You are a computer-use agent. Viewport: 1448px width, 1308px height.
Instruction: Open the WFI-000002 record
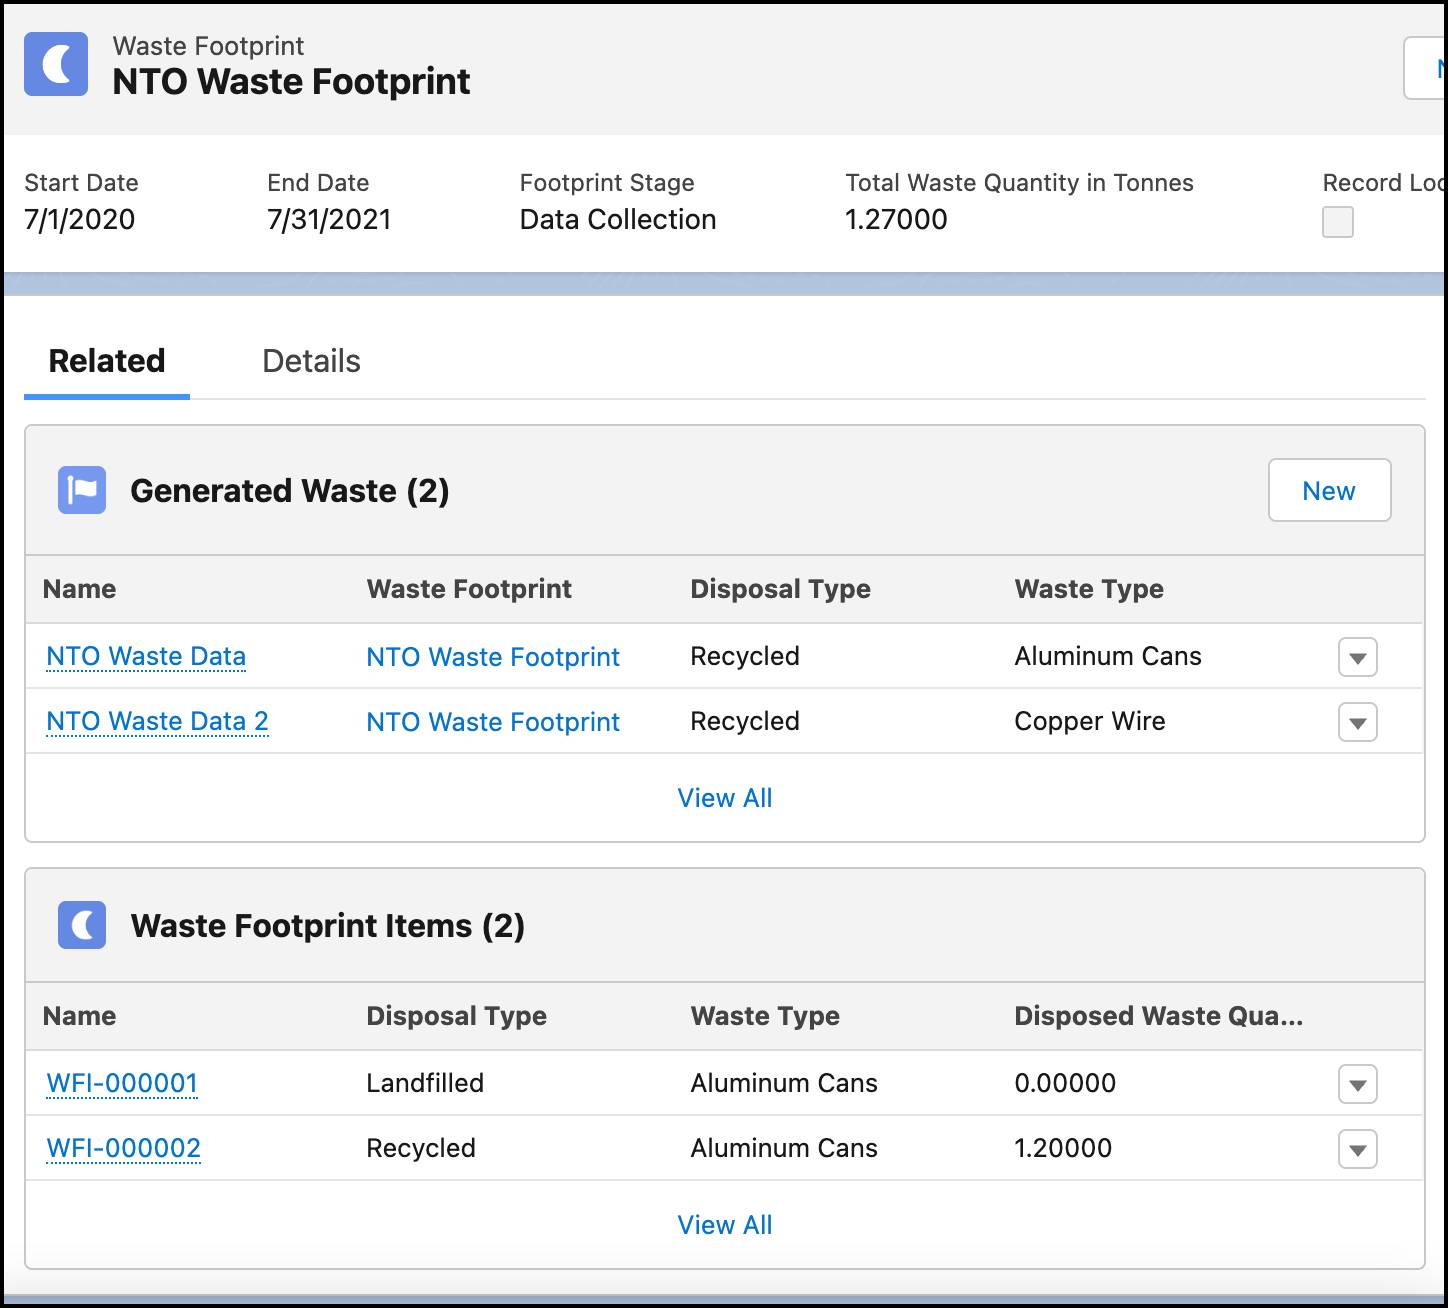click(123, 1148)
